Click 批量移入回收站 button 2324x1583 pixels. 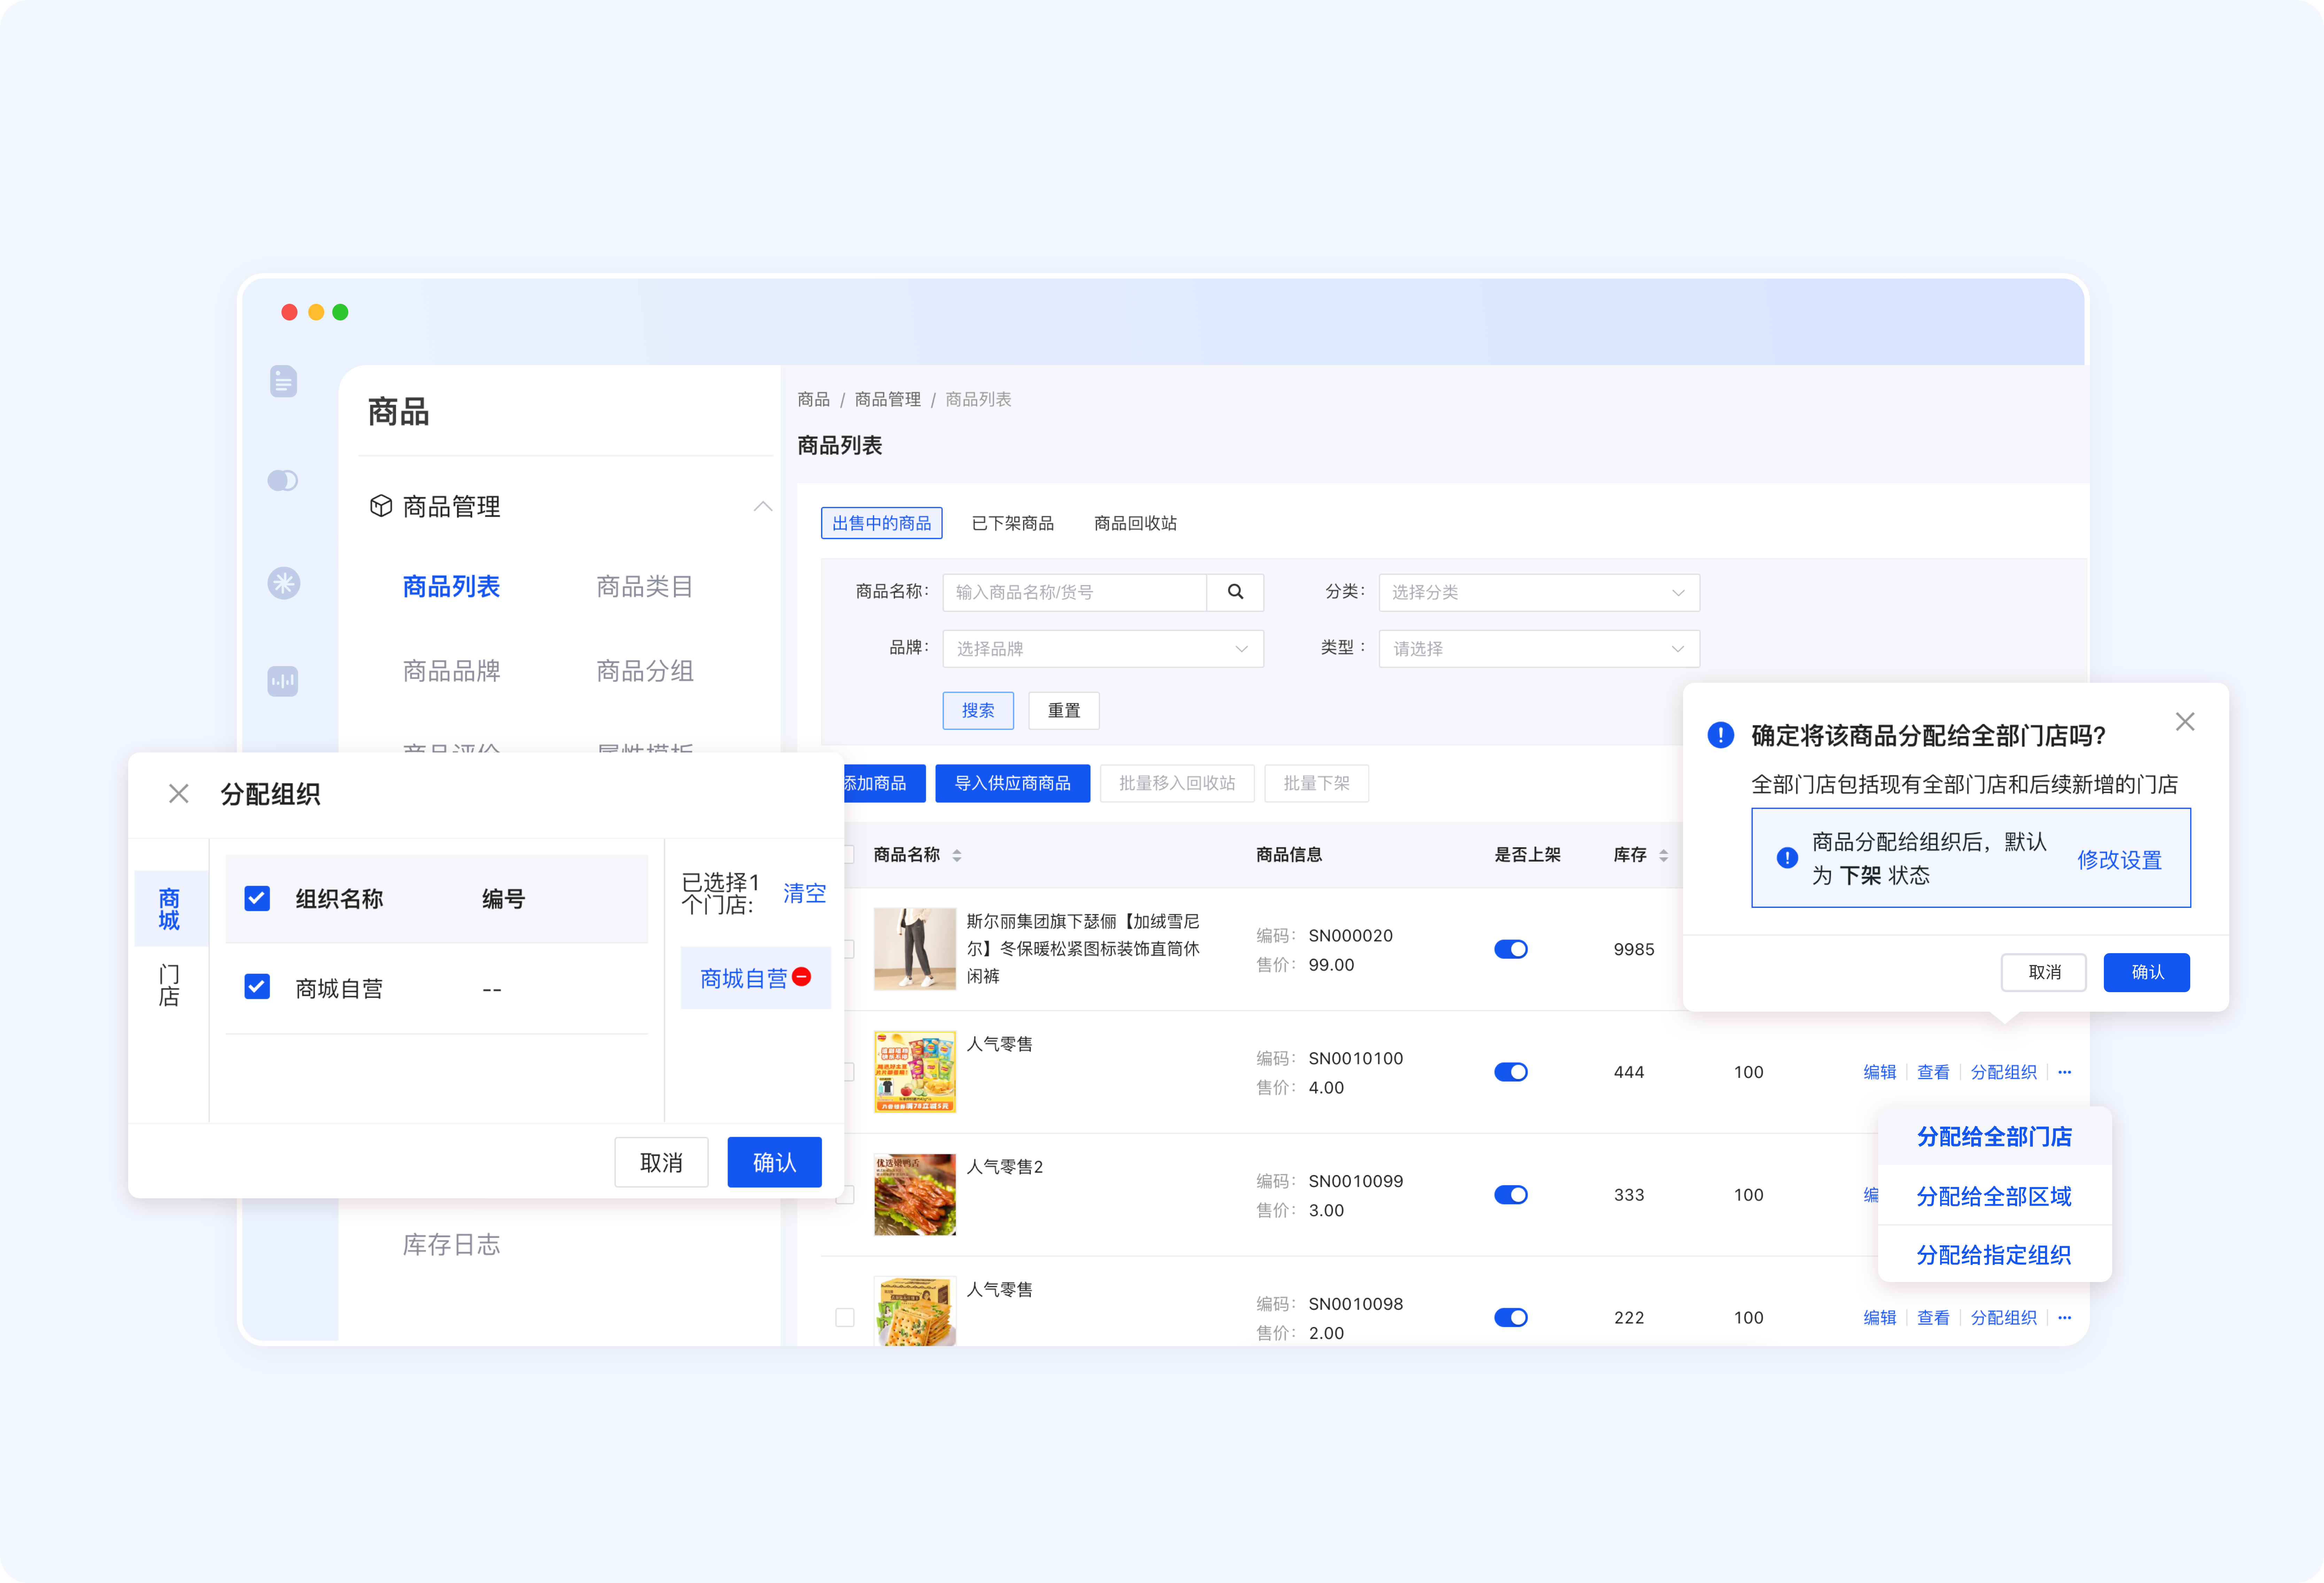(1177, 783)
